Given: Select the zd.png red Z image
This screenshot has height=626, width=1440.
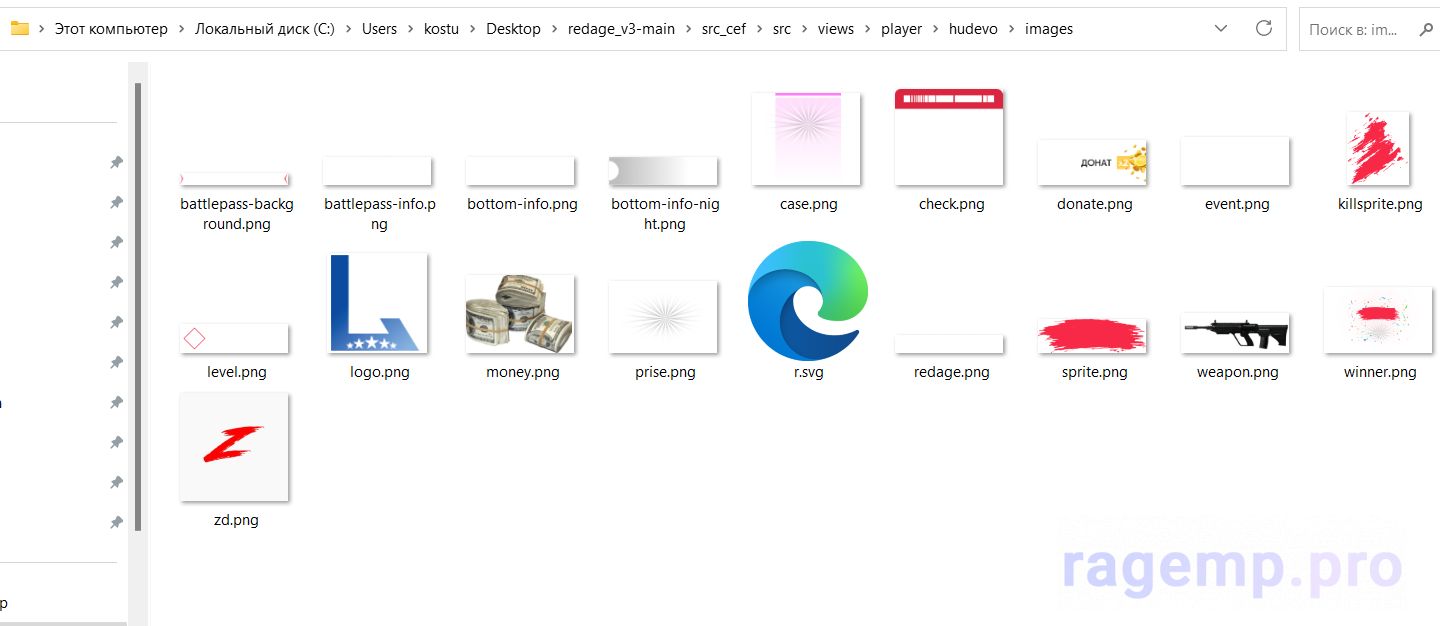Looking at the screenshot, I should (234, 447).
